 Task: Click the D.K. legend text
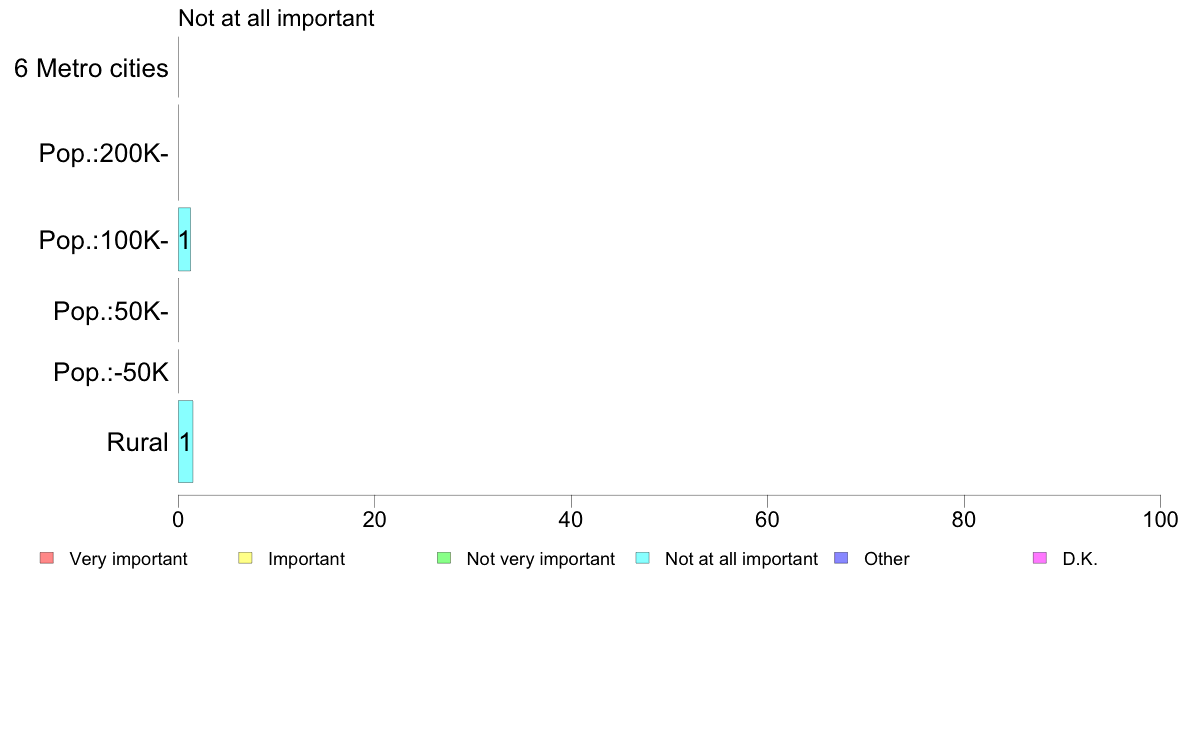(x=1080, y=559)
